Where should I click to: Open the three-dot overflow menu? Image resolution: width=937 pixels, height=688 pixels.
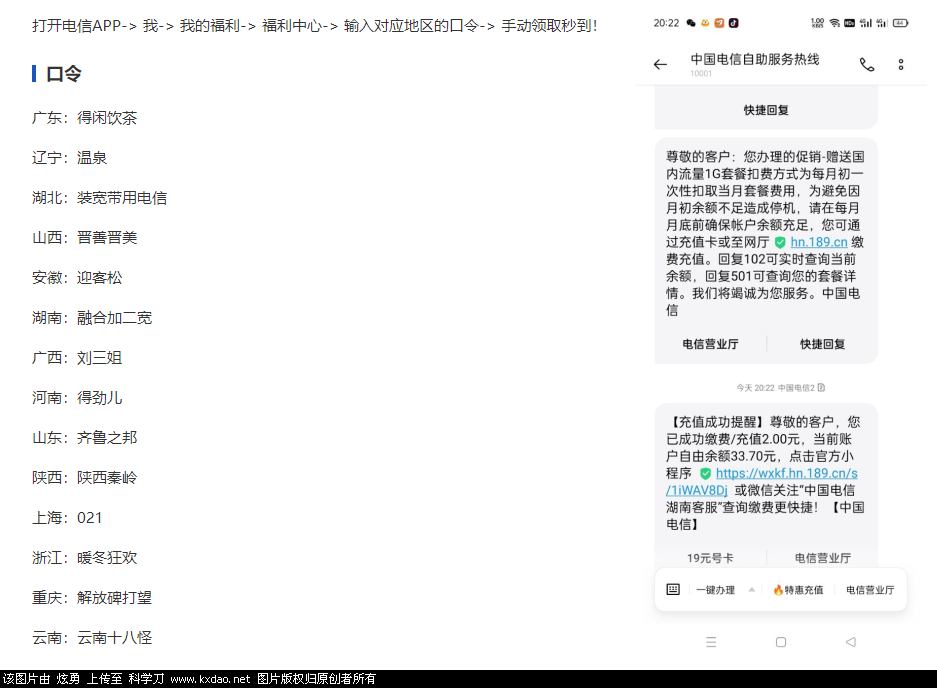click(901, 64)
